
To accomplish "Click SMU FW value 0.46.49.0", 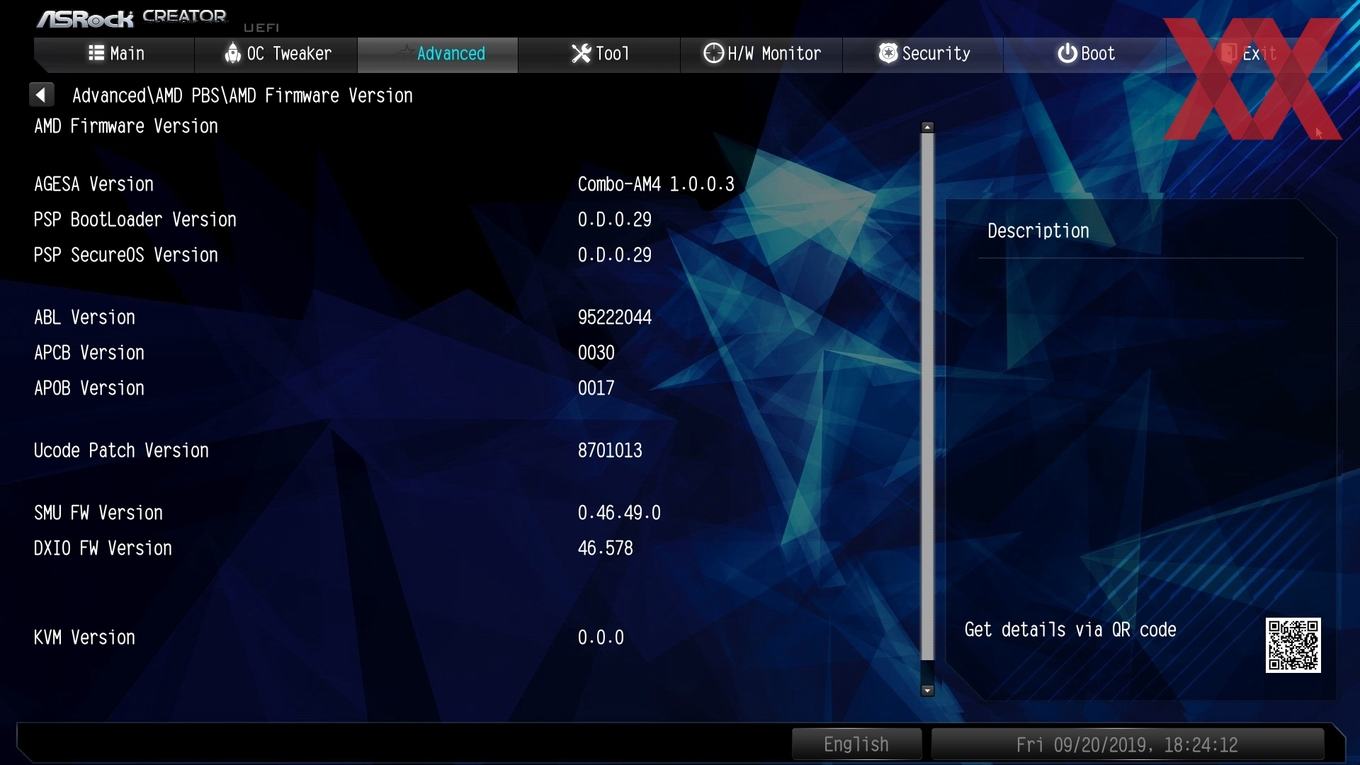I will click(619, 513).
